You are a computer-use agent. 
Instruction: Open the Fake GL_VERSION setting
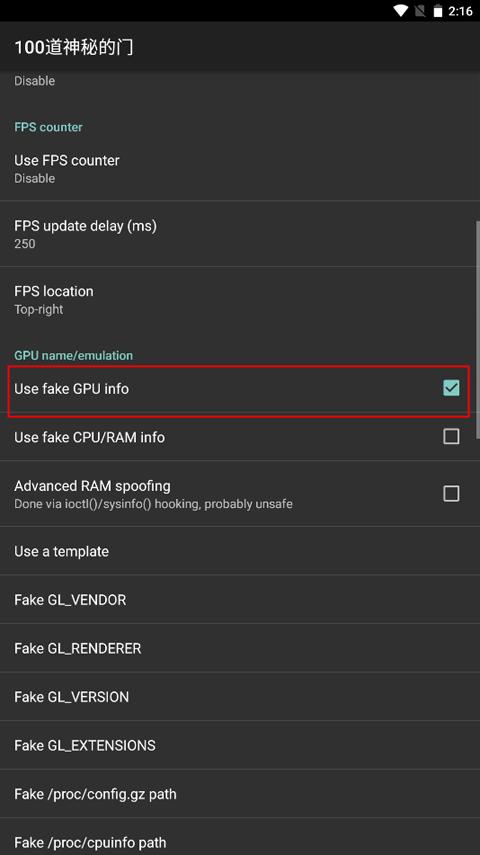(x=240, y=696)
